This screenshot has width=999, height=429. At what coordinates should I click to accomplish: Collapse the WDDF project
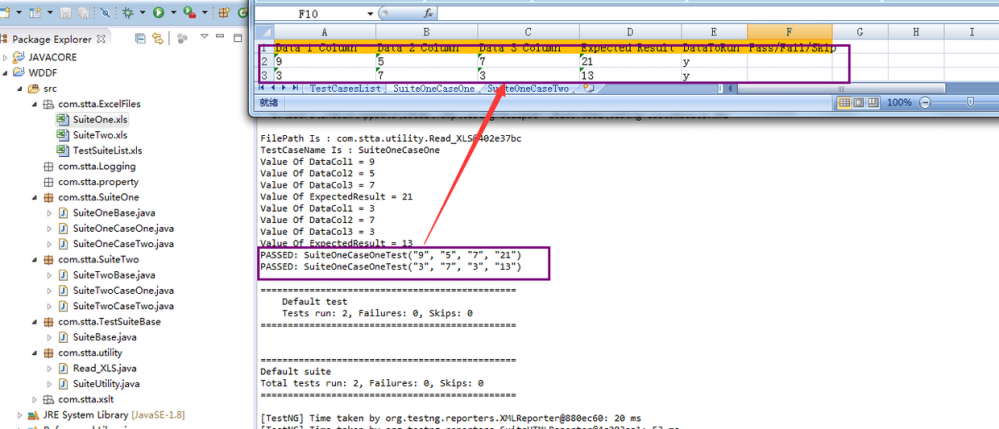[6, 73]
